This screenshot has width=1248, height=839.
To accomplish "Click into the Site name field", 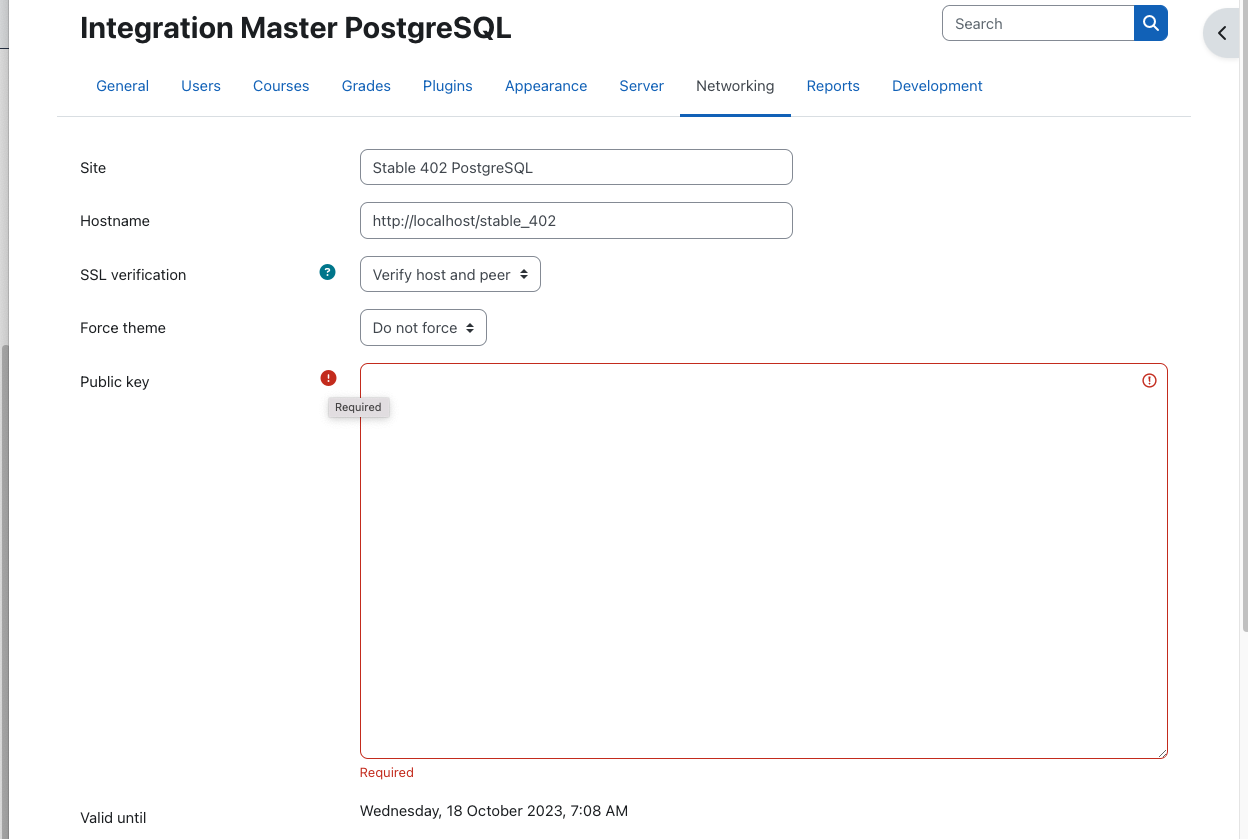I will [x=576, y=167].
